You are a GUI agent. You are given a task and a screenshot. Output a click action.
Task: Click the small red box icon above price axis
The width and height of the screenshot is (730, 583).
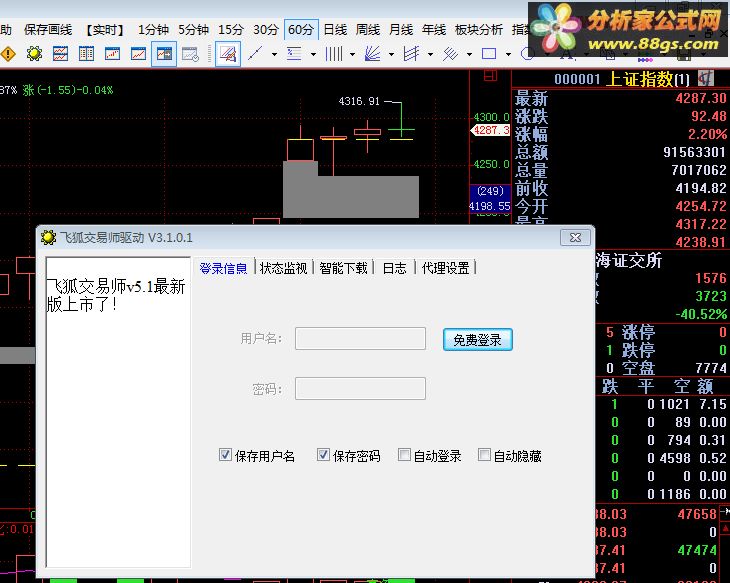(x=490, y=75)
